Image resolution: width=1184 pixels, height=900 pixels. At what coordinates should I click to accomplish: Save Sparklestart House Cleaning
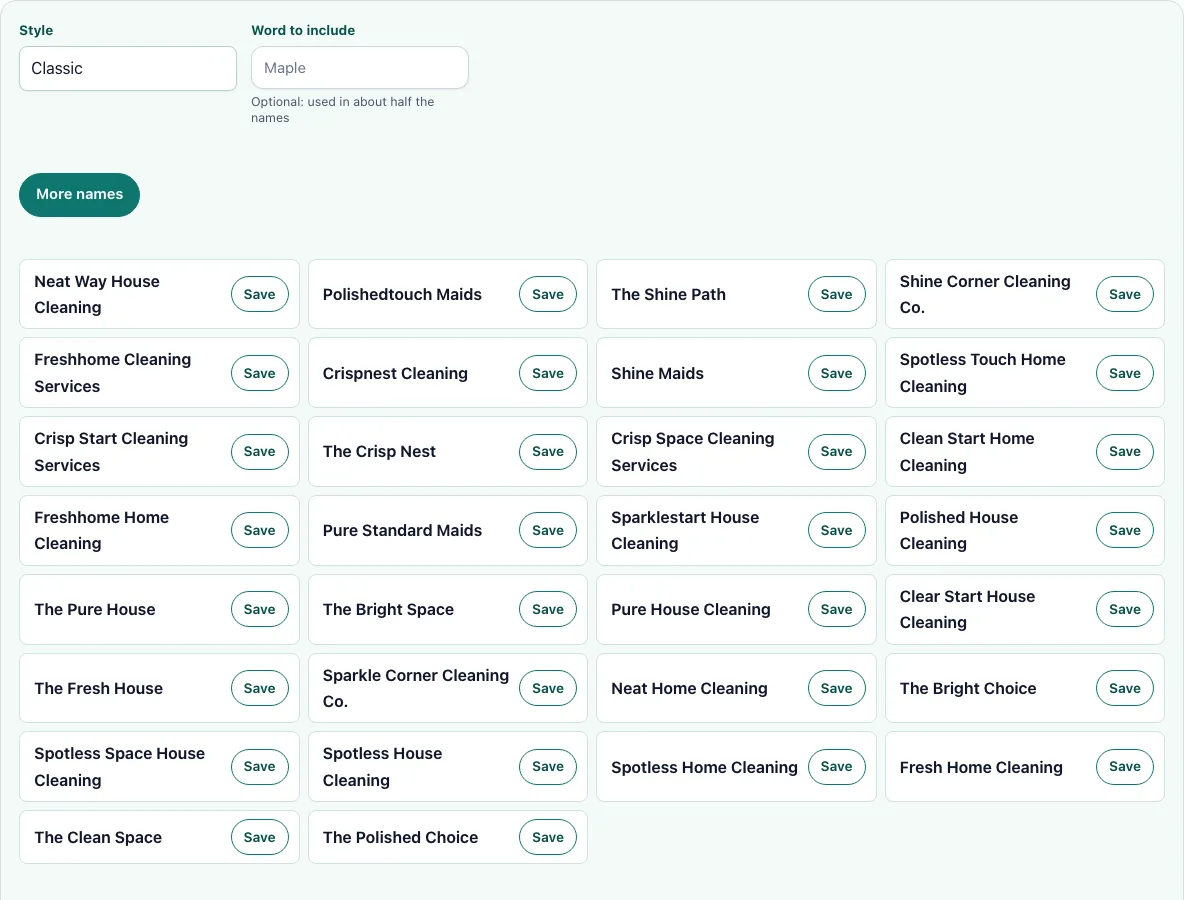(837, 531)
